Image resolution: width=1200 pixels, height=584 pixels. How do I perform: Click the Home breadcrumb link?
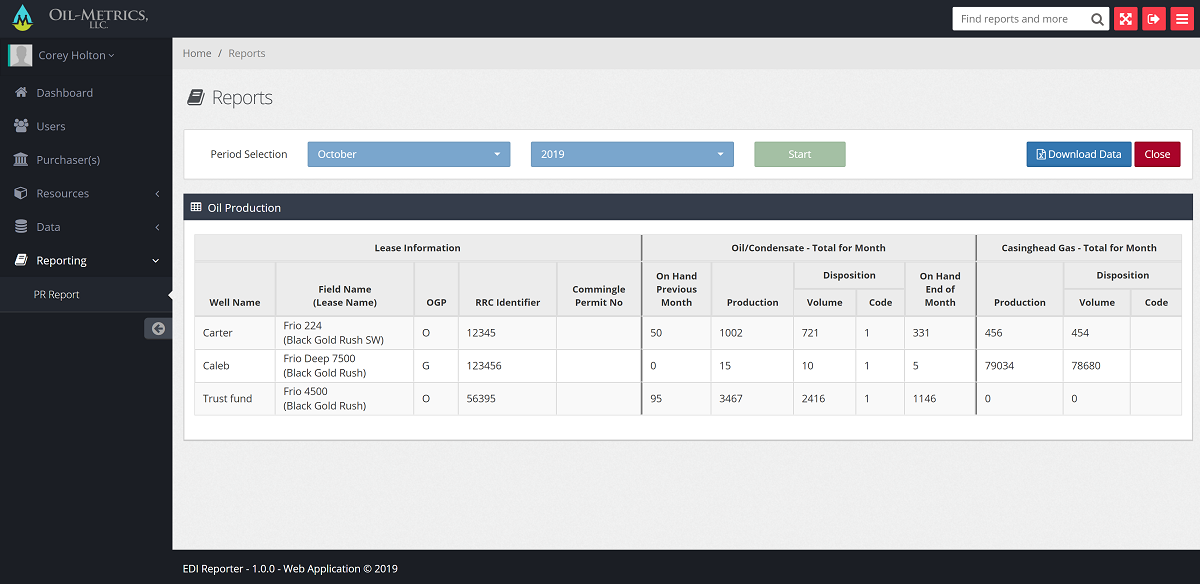coord(197,53)
